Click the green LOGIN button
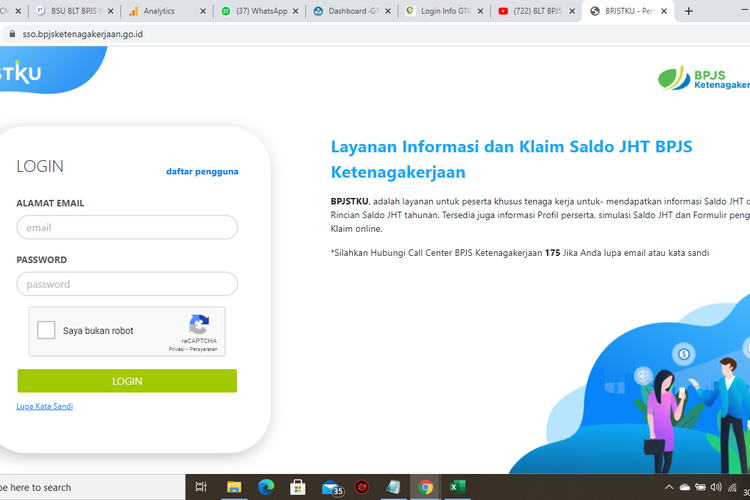The image size is (750, 500). click(x=127, y=381)
